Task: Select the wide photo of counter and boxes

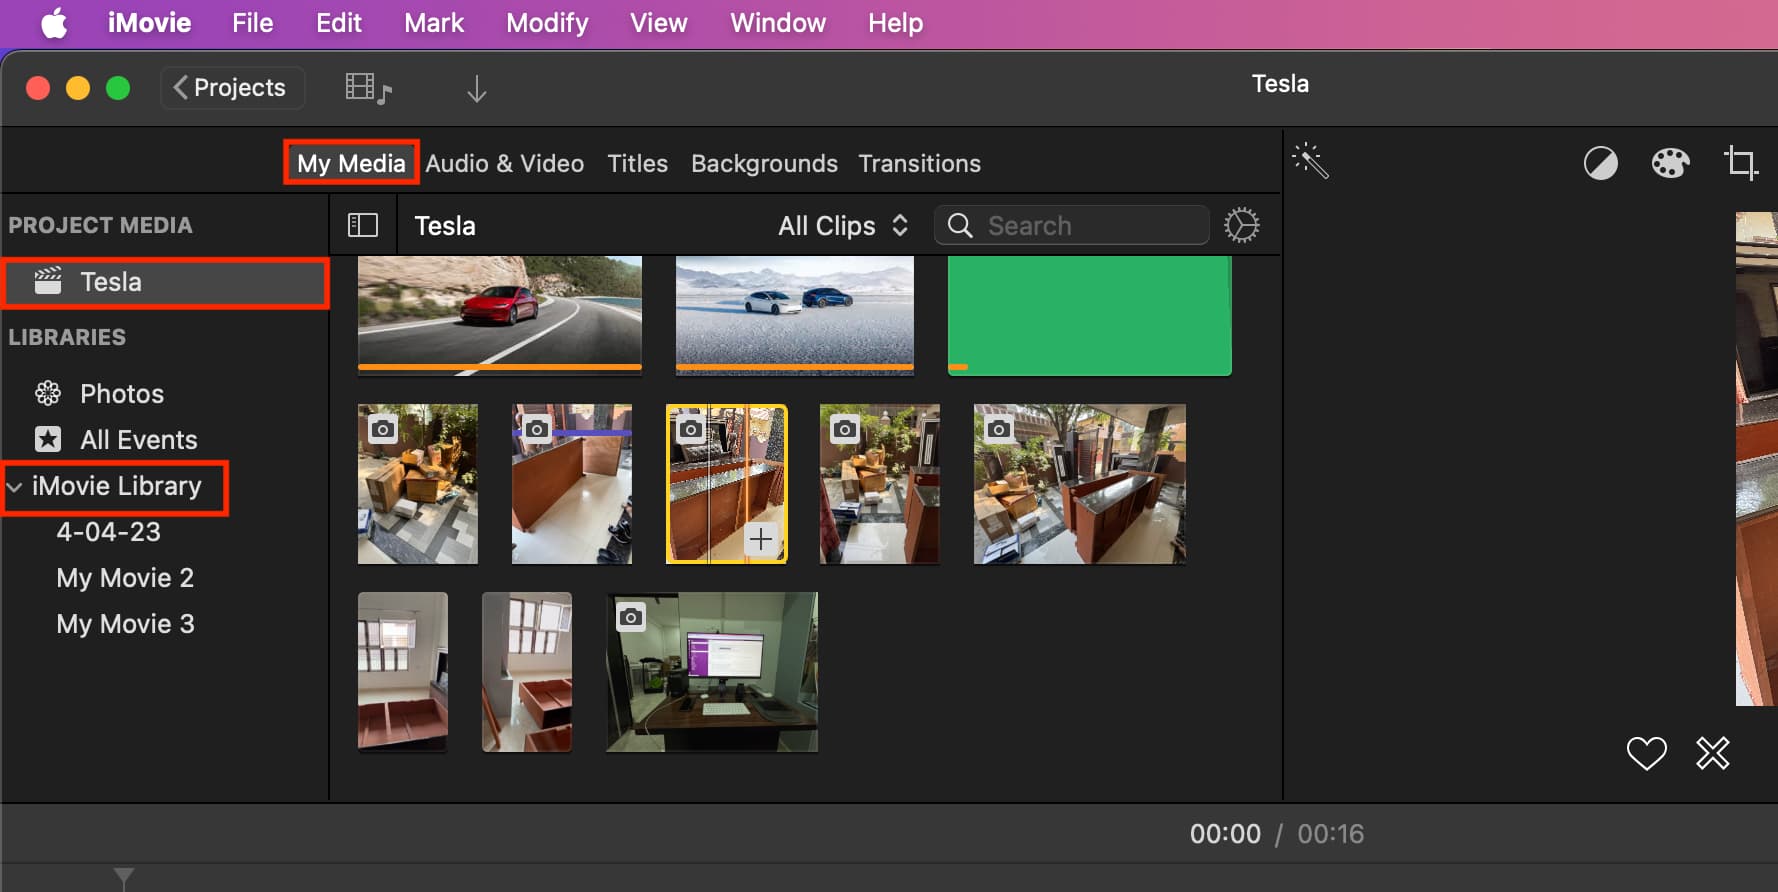Action: (1080, 484)
